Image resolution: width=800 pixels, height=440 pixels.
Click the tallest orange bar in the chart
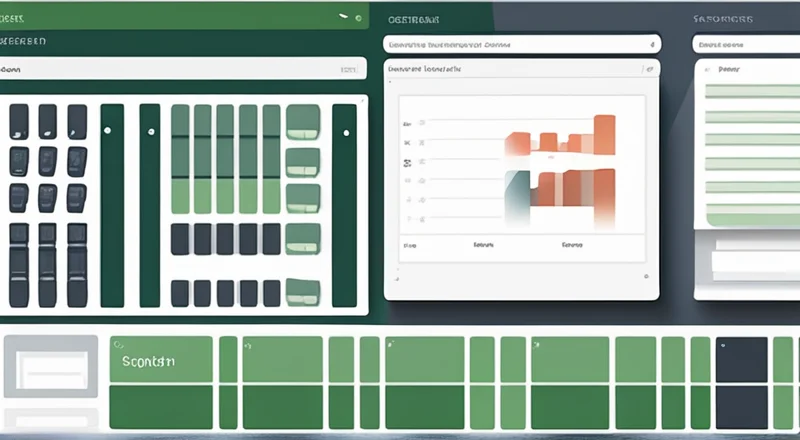click(x=605, y=135)
